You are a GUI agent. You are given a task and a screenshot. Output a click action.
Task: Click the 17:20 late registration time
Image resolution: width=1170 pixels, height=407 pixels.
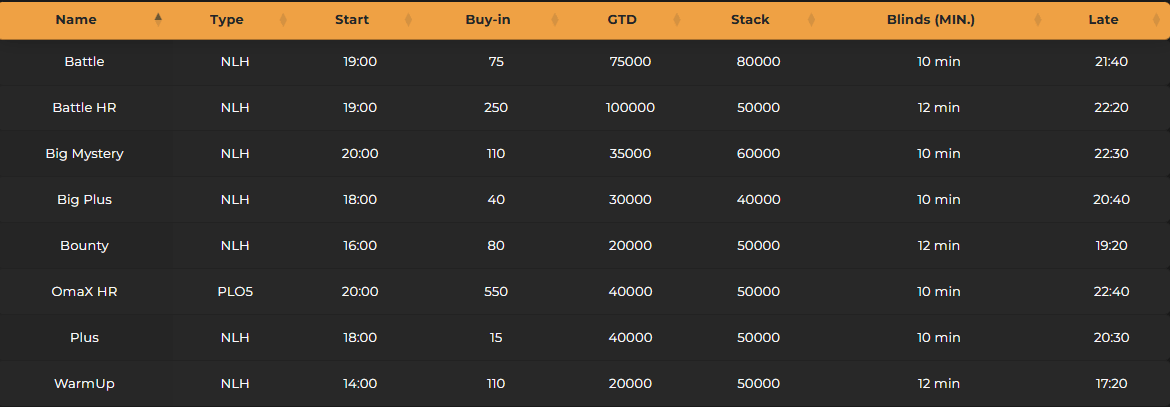(x=1111, y=383)
